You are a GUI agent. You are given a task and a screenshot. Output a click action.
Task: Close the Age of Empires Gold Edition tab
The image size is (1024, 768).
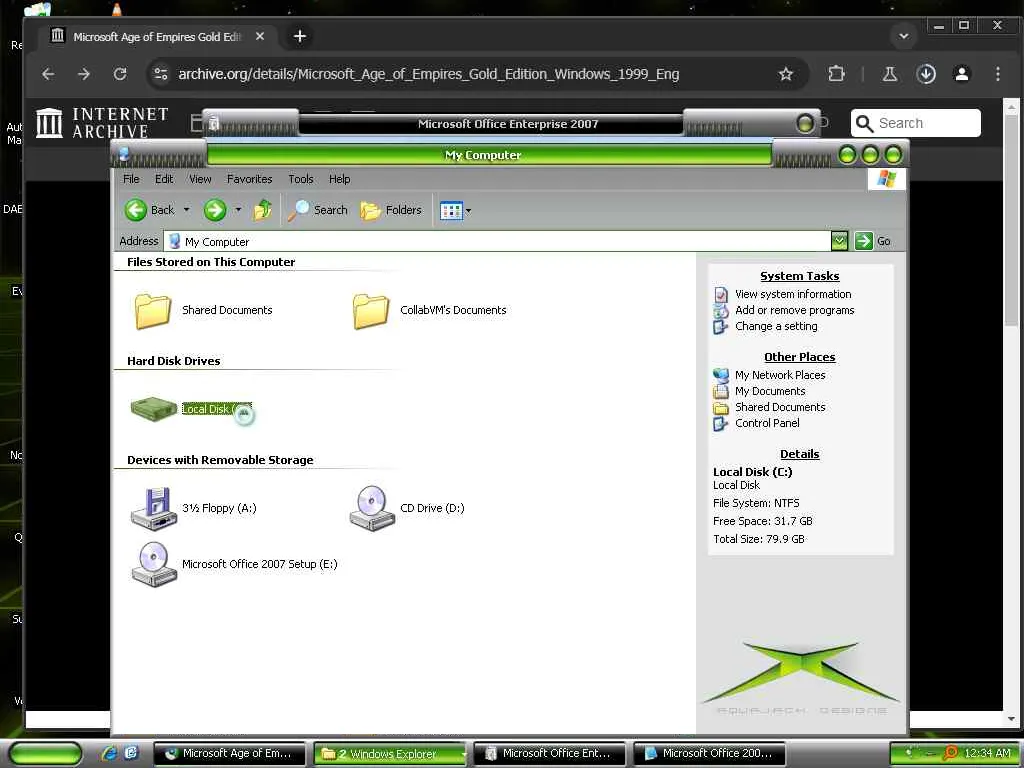pos(260,37)
